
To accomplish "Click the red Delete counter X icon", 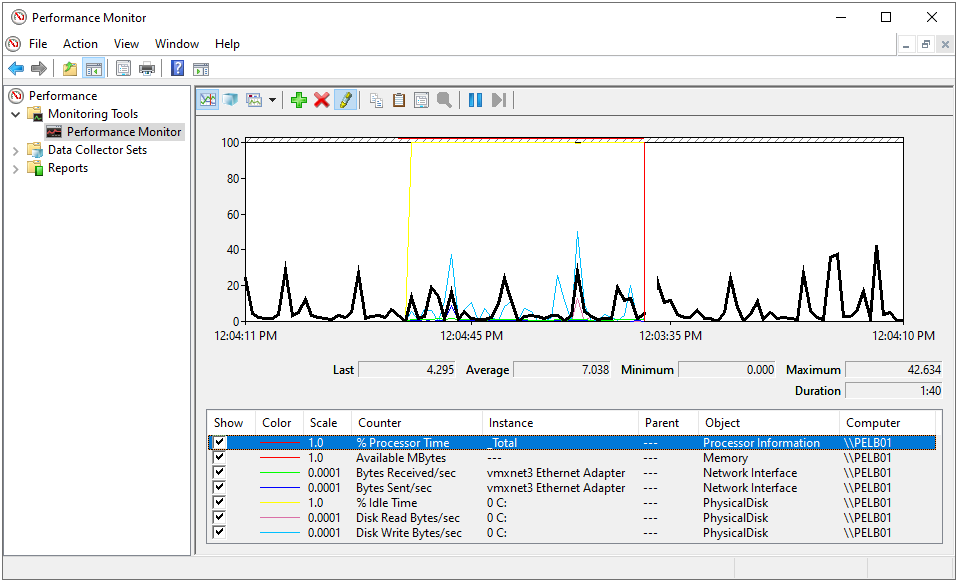I will (x=322, y=100).
